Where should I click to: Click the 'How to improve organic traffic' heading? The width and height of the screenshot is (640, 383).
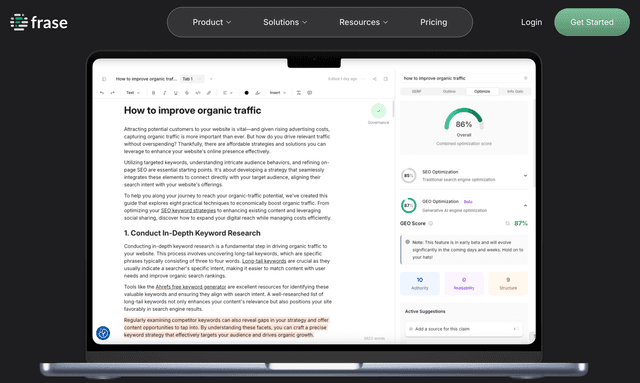(192, 110)
